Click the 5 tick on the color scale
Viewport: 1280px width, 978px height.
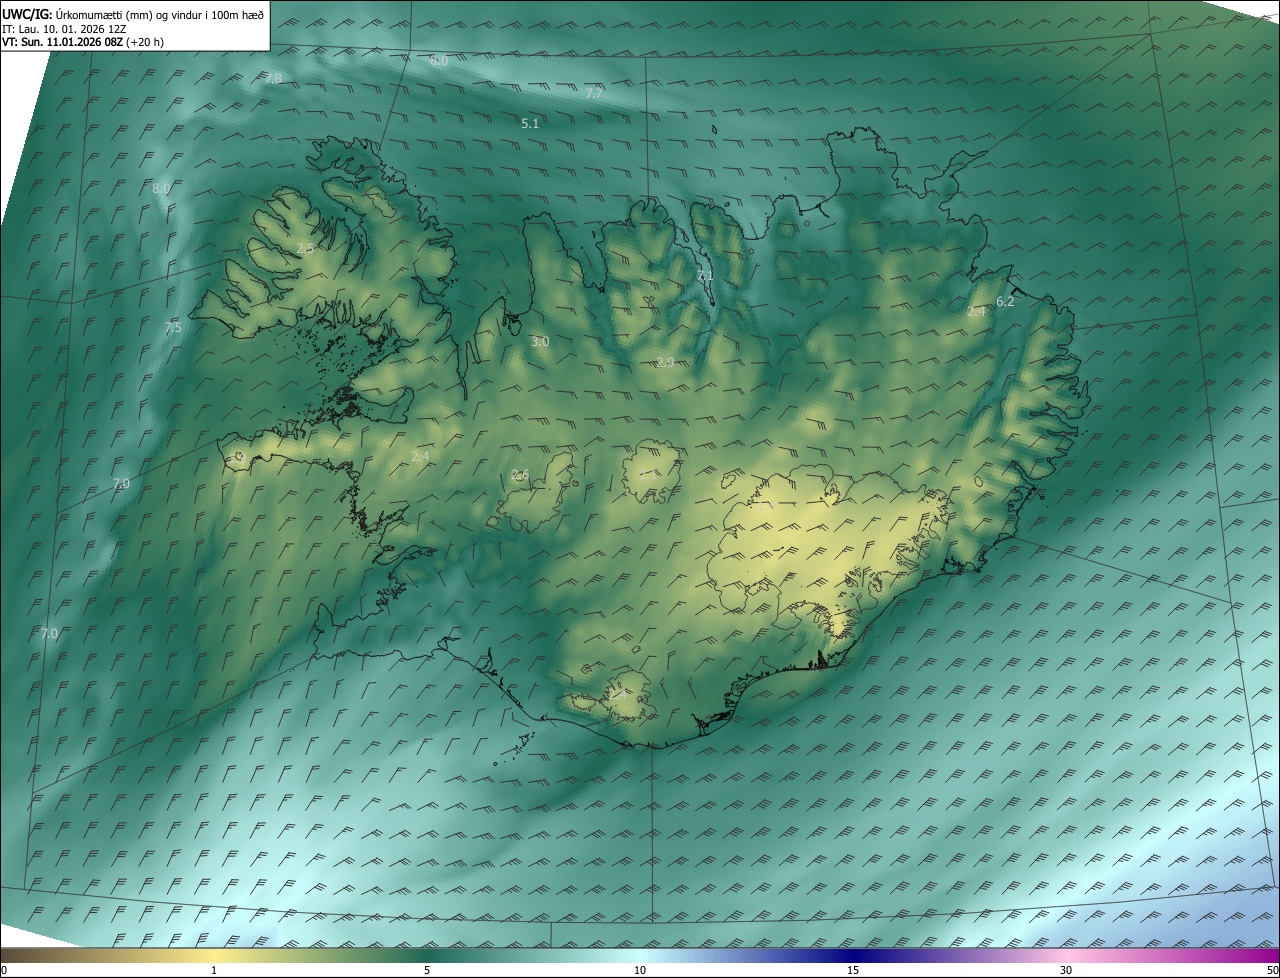pyautogui.click(x=427, y=970)
